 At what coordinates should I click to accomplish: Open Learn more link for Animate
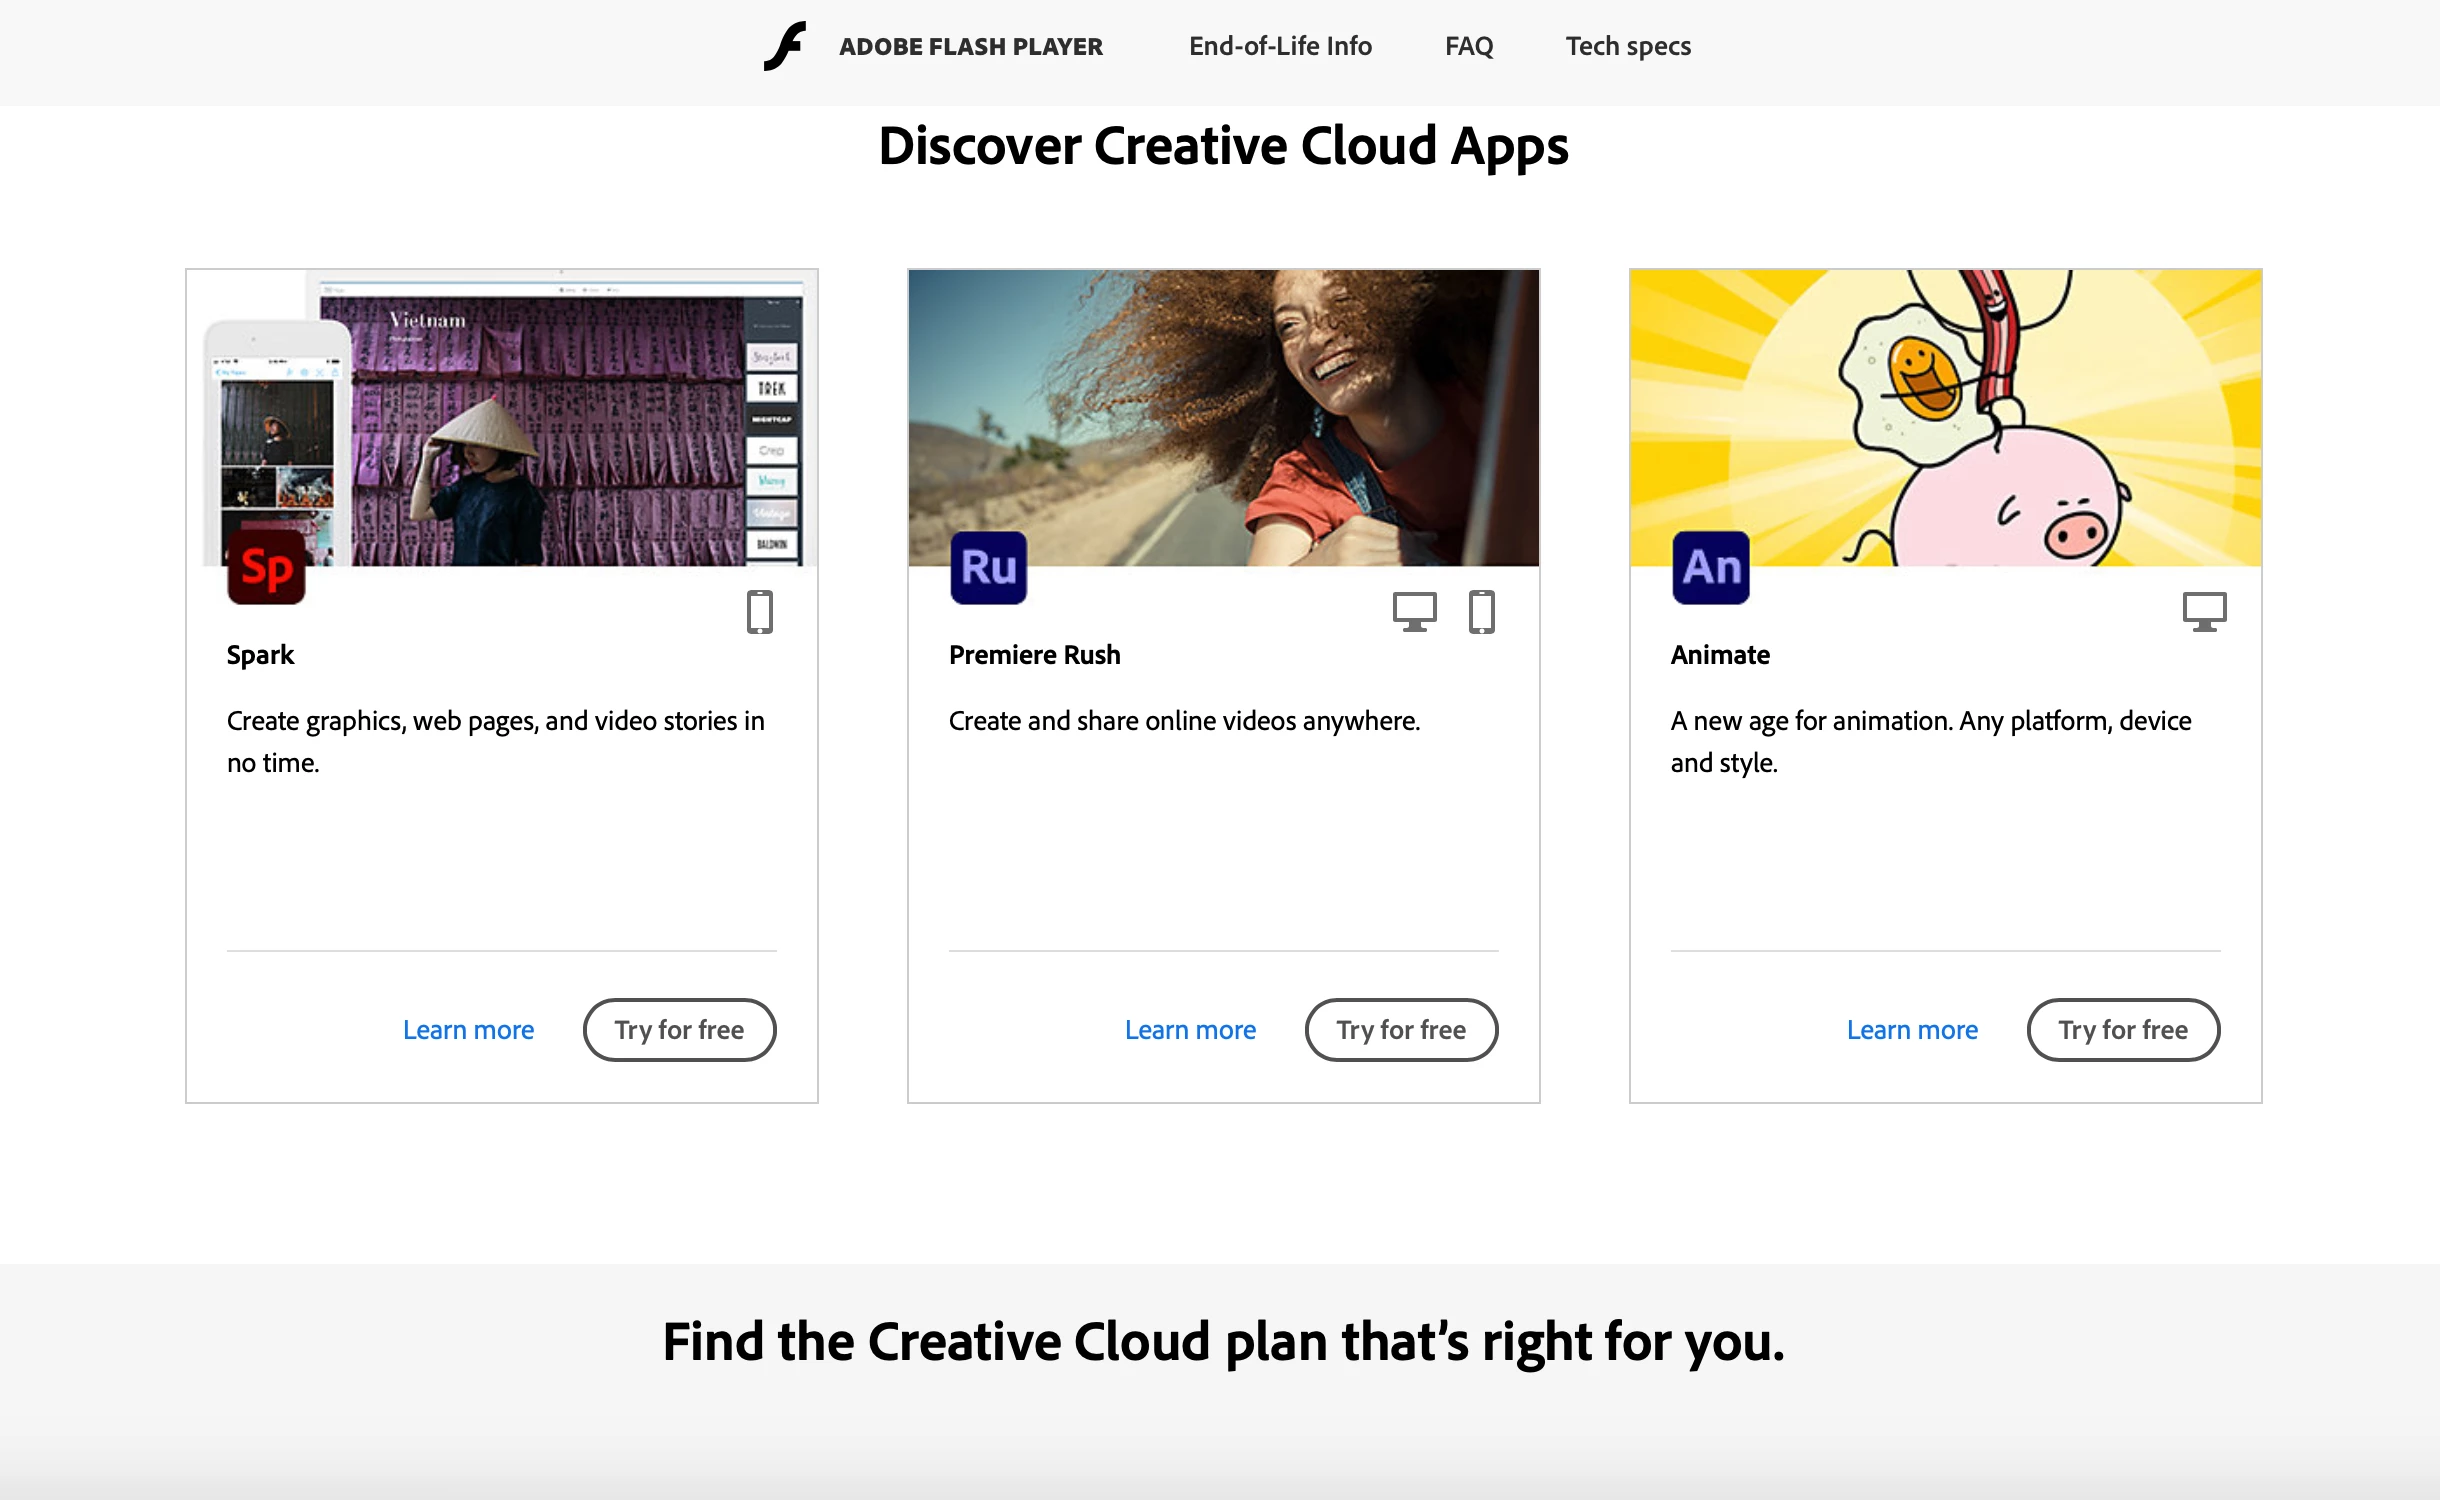pyautogui.click(x=1911, y=1030)
